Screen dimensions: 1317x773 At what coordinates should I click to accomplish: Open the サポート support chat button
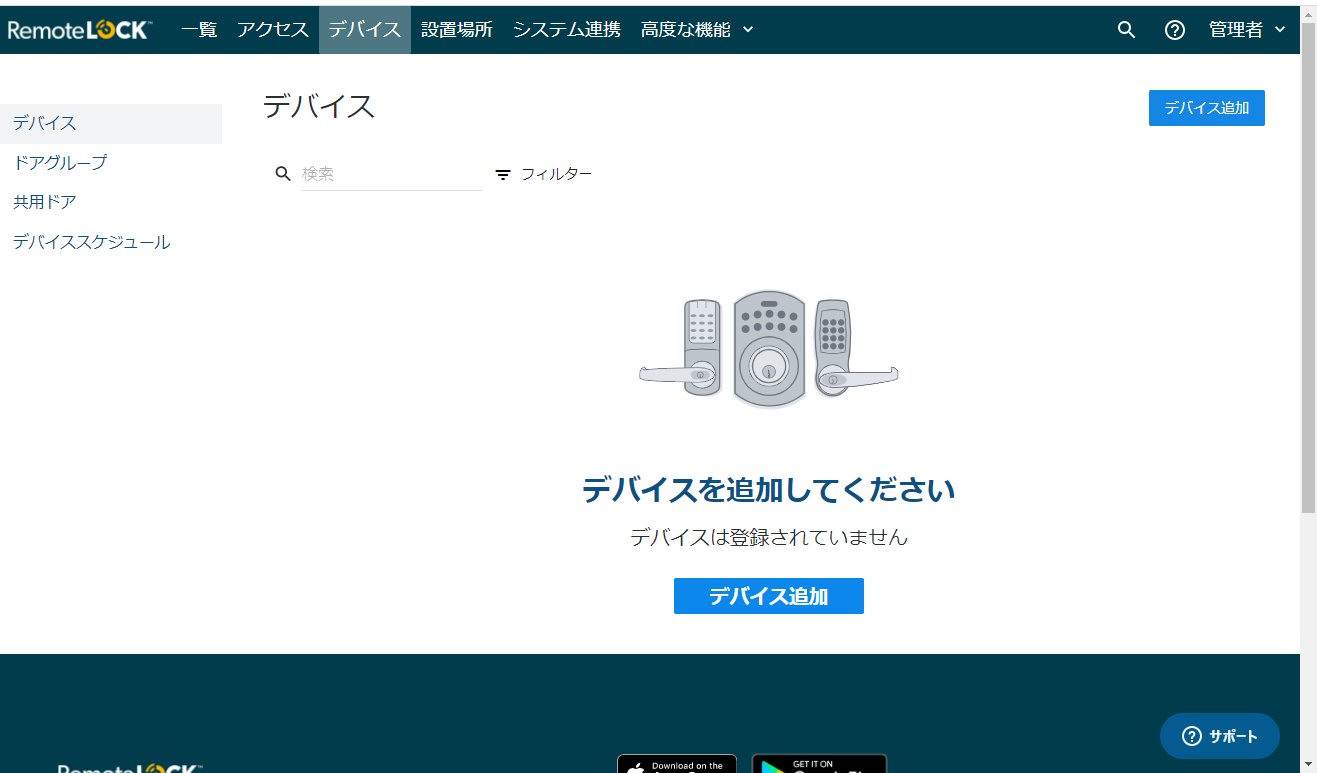[1220, 736]
